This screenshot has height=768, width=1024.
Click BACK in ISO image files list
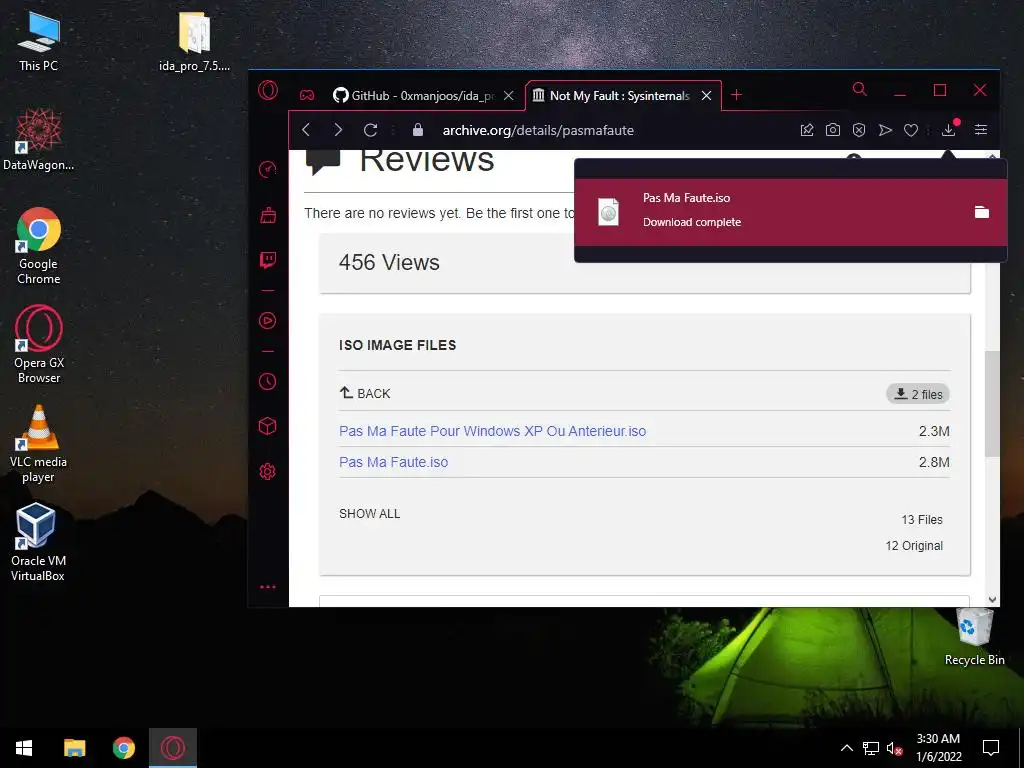pos(365,393)
